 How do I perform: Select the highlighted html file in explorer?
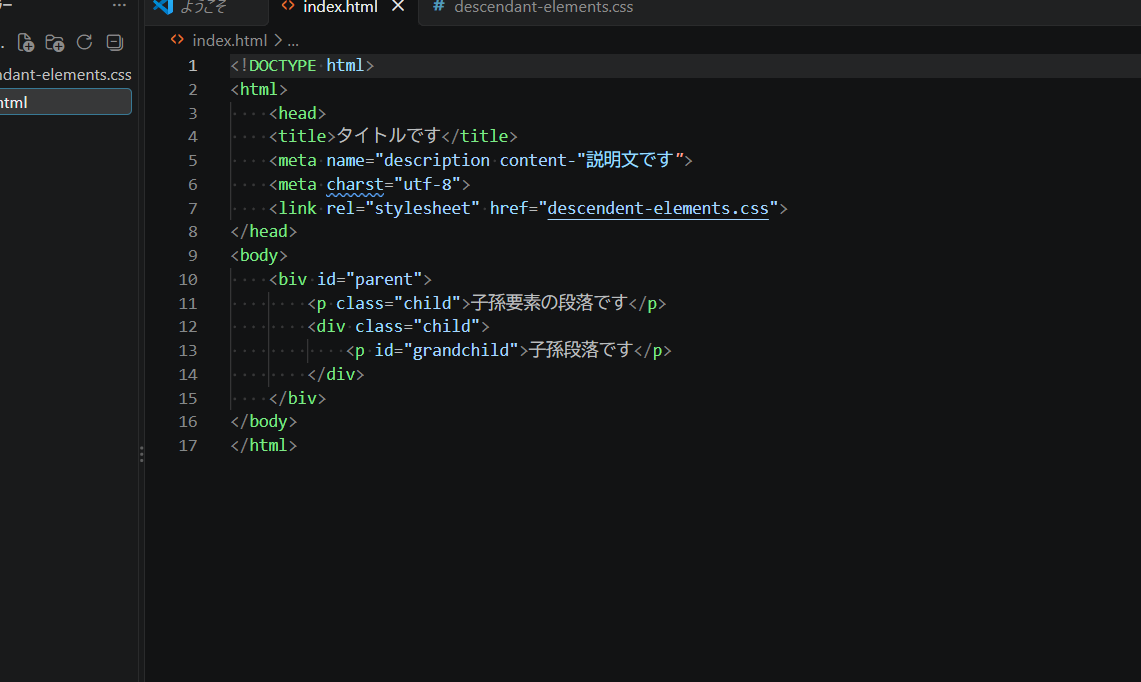pos(65,102)
